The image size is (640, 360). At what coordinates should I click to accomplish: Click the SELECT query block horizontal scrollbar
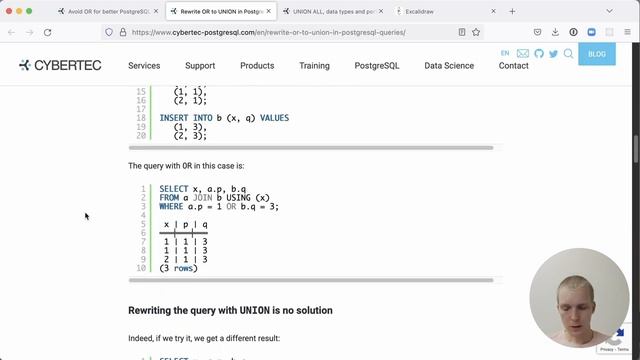(311, 280)
